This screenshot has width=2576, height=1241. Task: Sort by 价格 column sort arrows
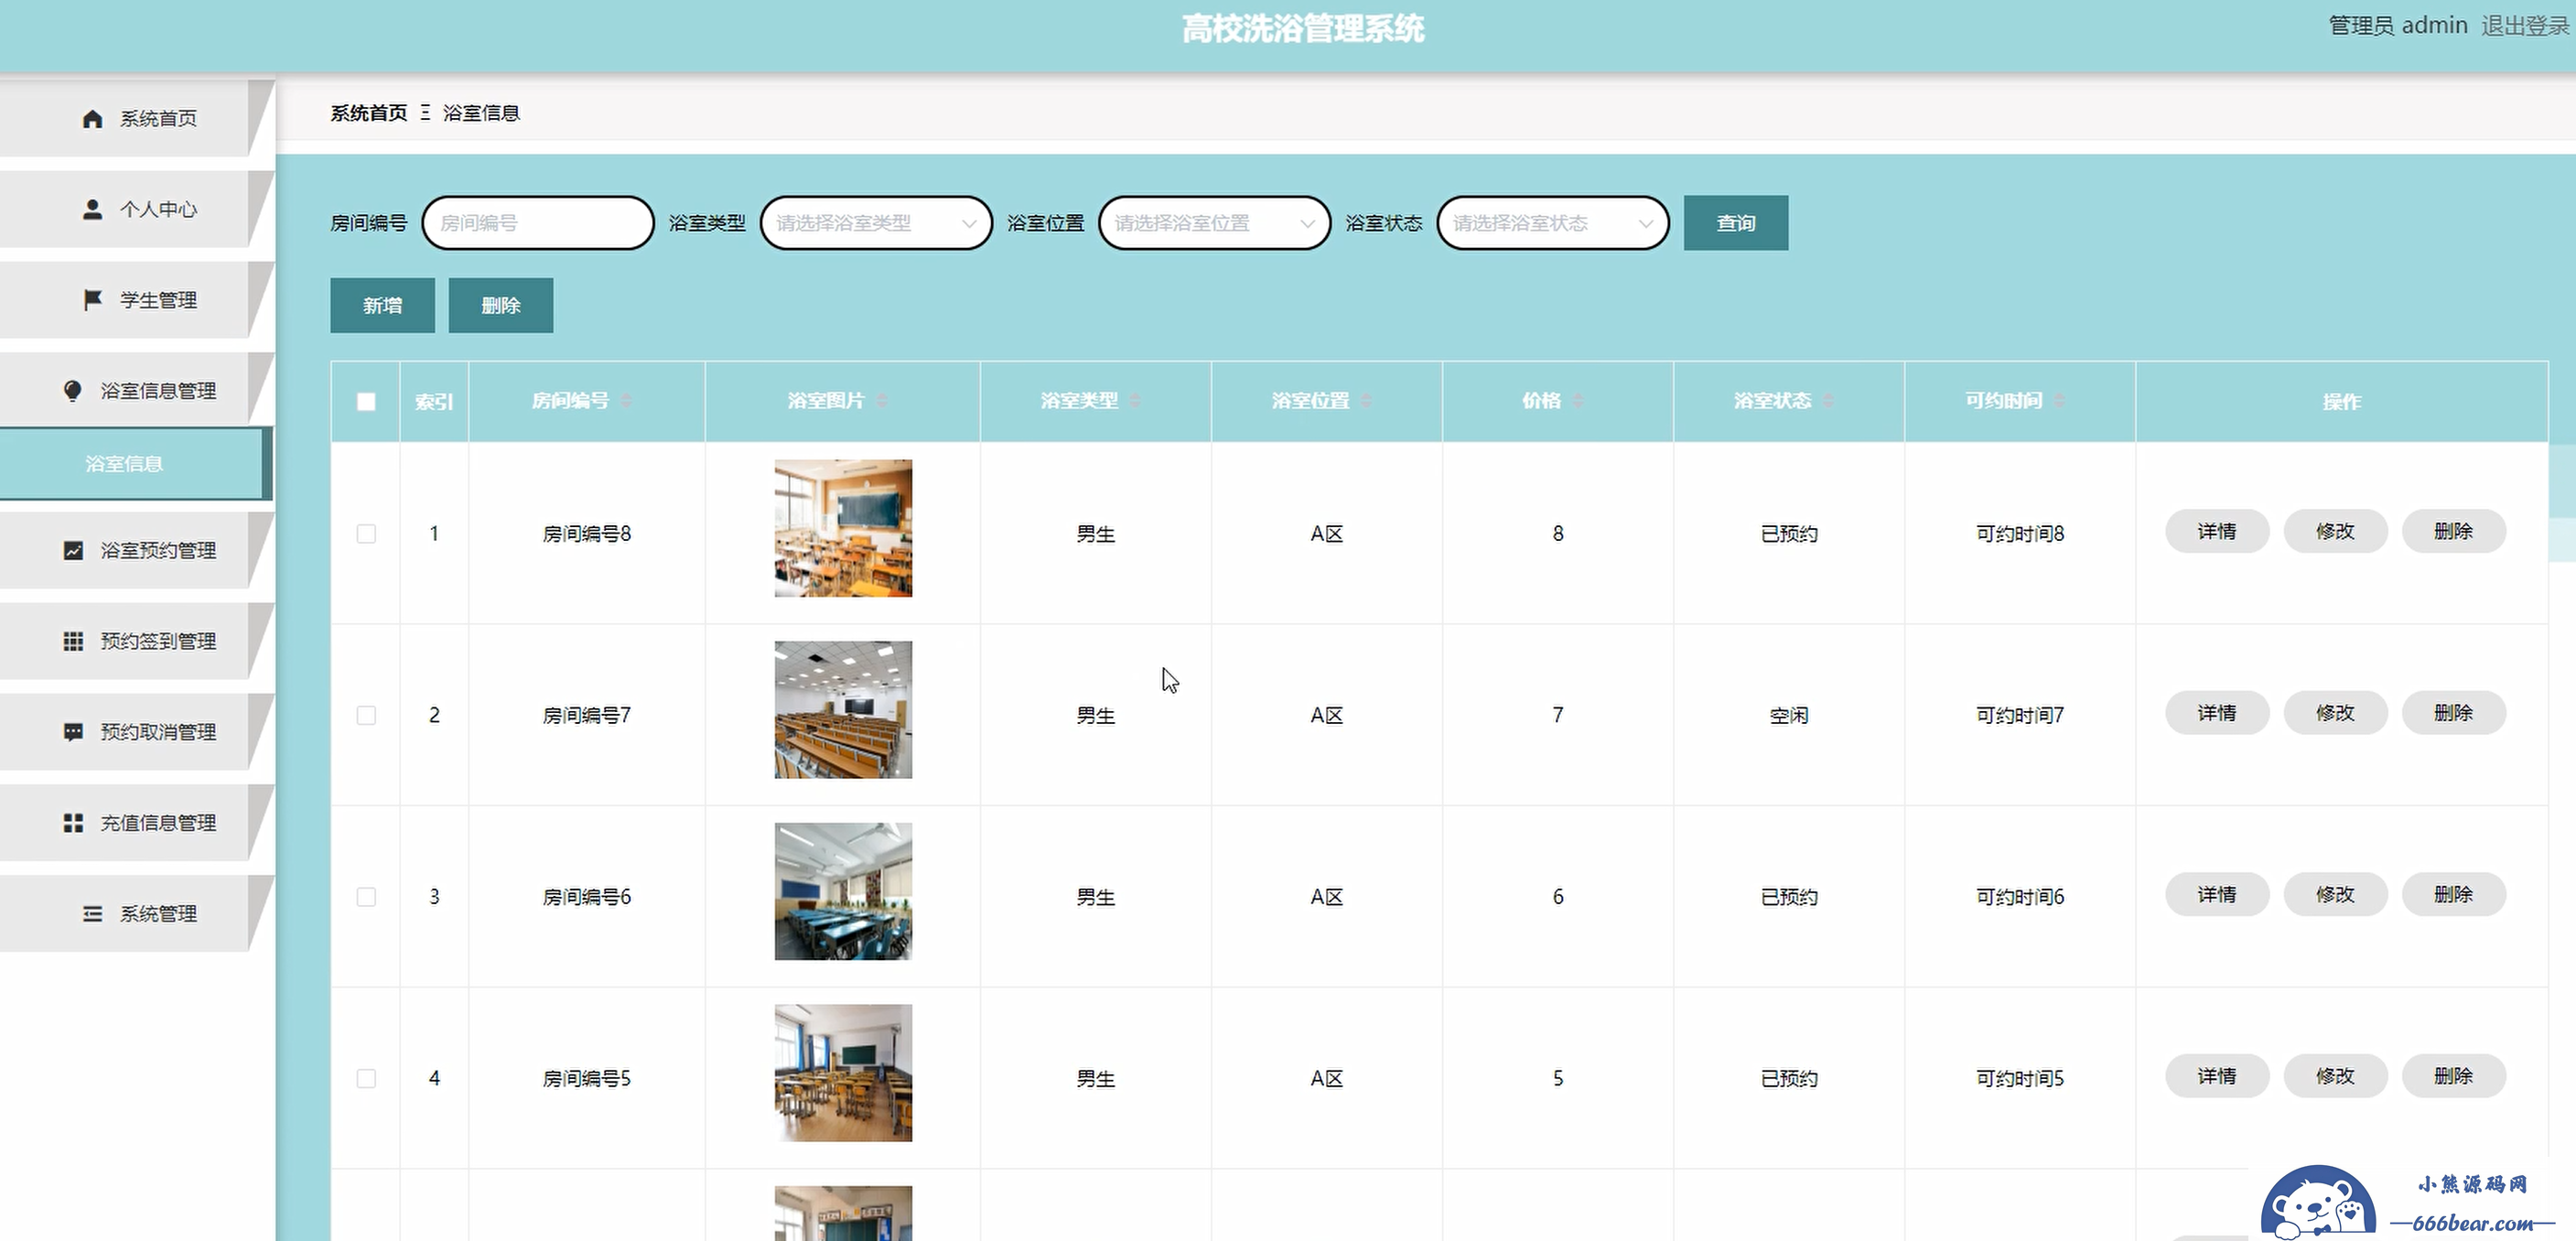pos(1578,401)
